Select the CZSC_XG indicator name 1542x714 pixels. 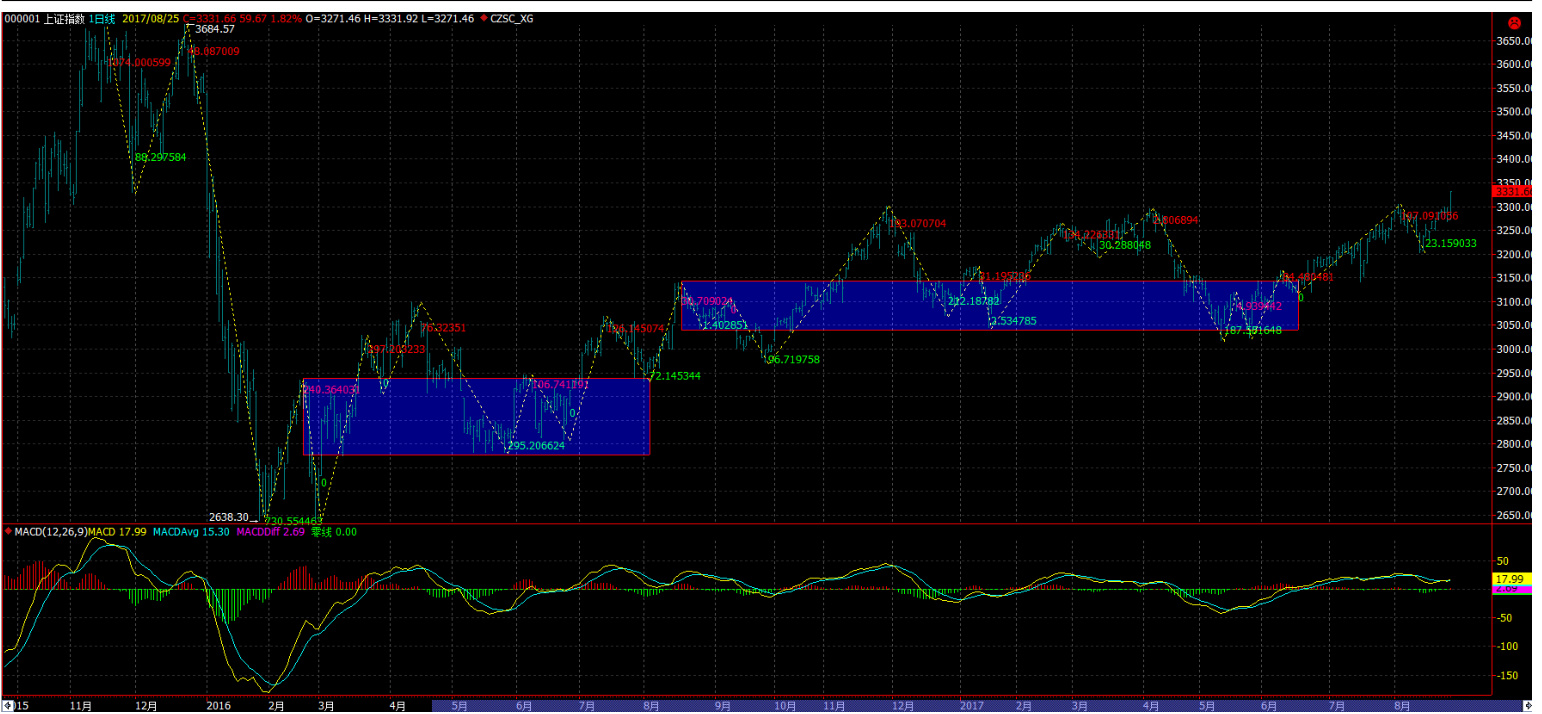[x=514, y=19]
